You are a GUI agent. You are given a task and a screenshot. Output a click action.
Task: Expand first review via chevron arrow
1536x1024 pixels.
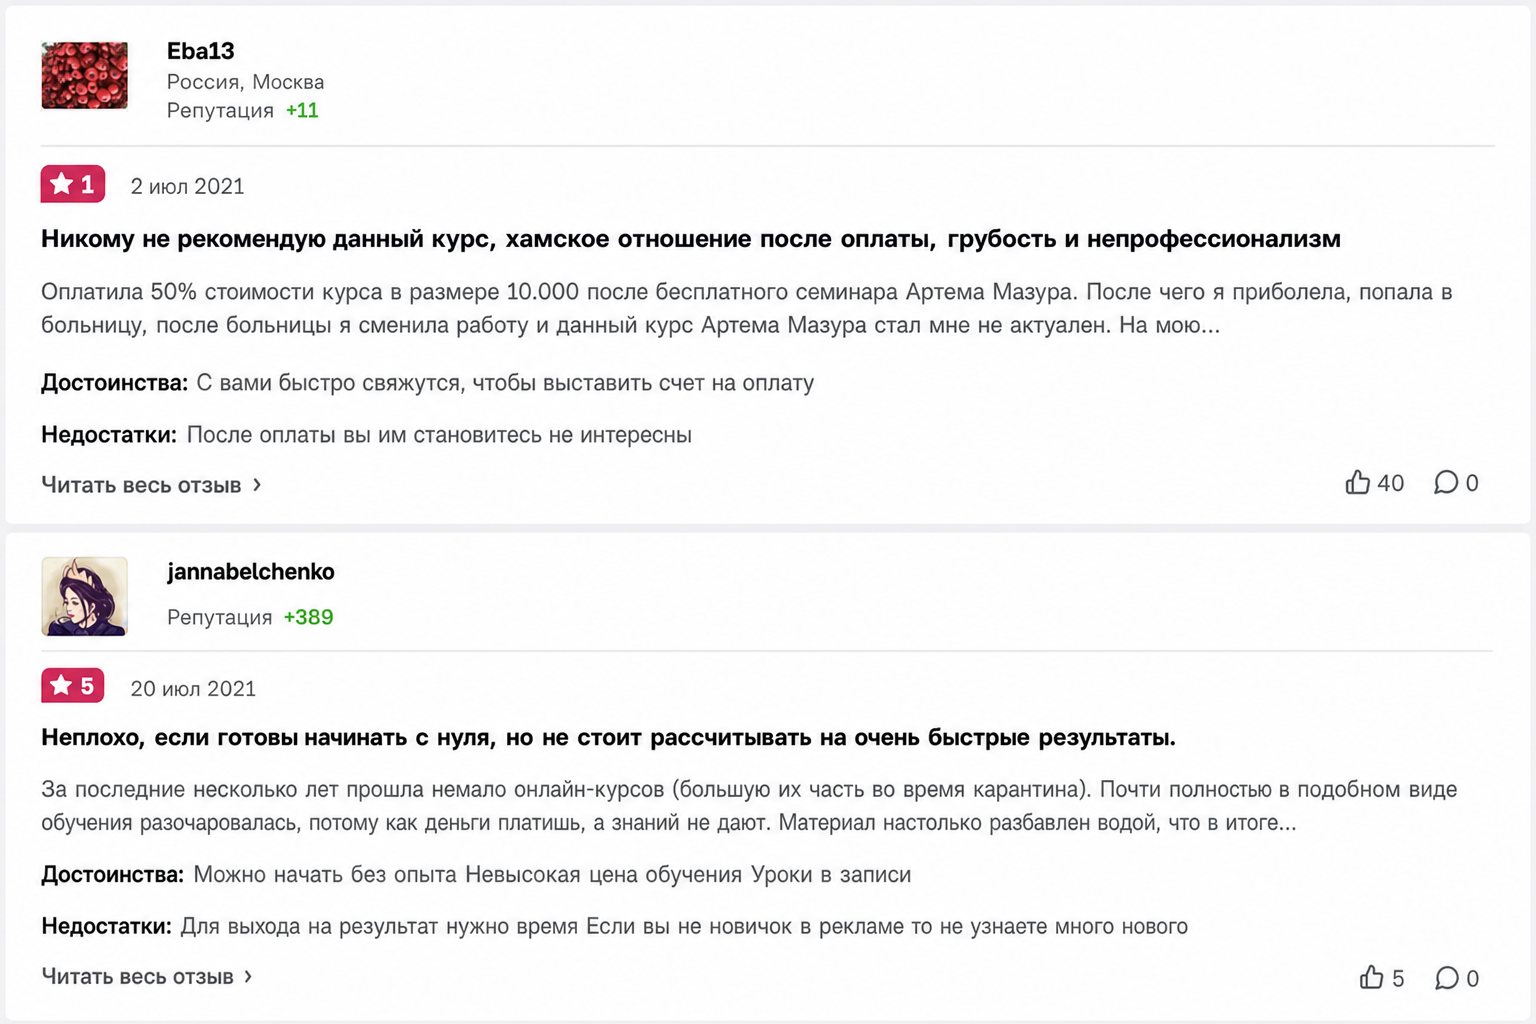click(x=257, y=485)
